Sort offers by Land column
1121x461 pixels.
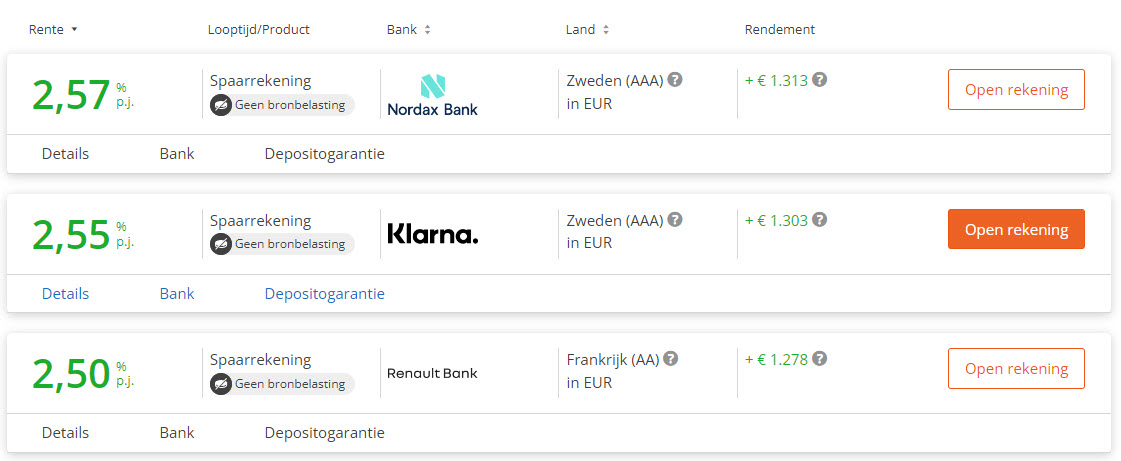point(587,30)
